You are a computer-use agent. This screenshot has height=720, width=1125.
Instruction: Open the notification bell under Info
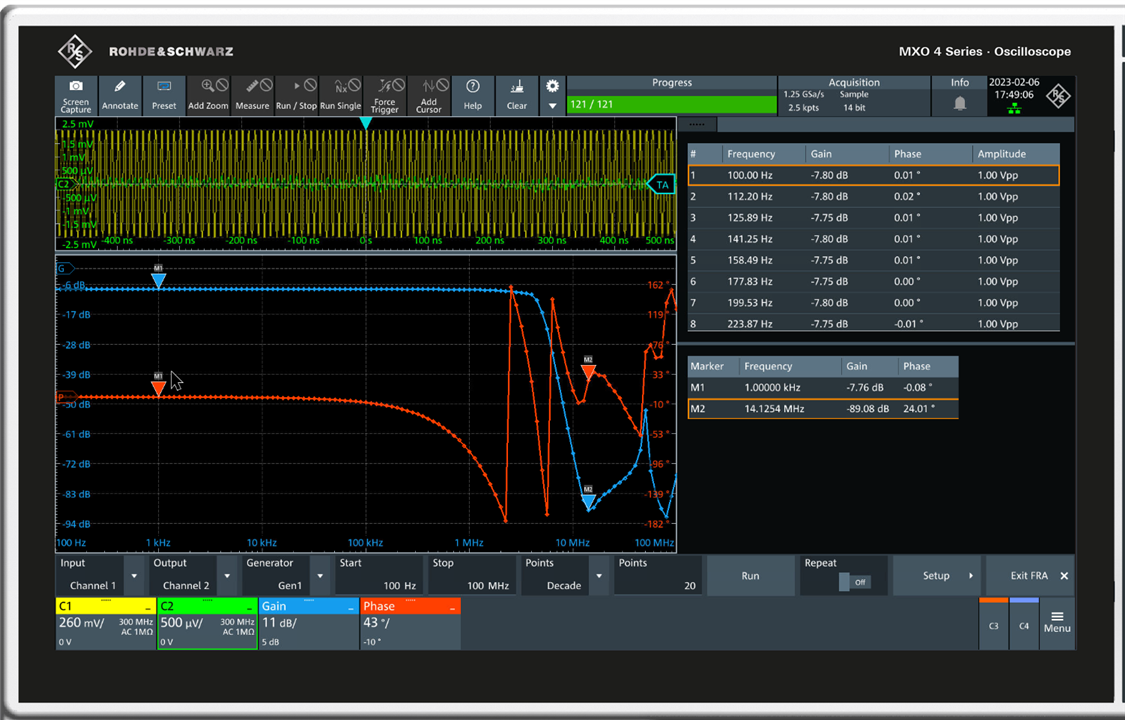[x=960, y=103]
